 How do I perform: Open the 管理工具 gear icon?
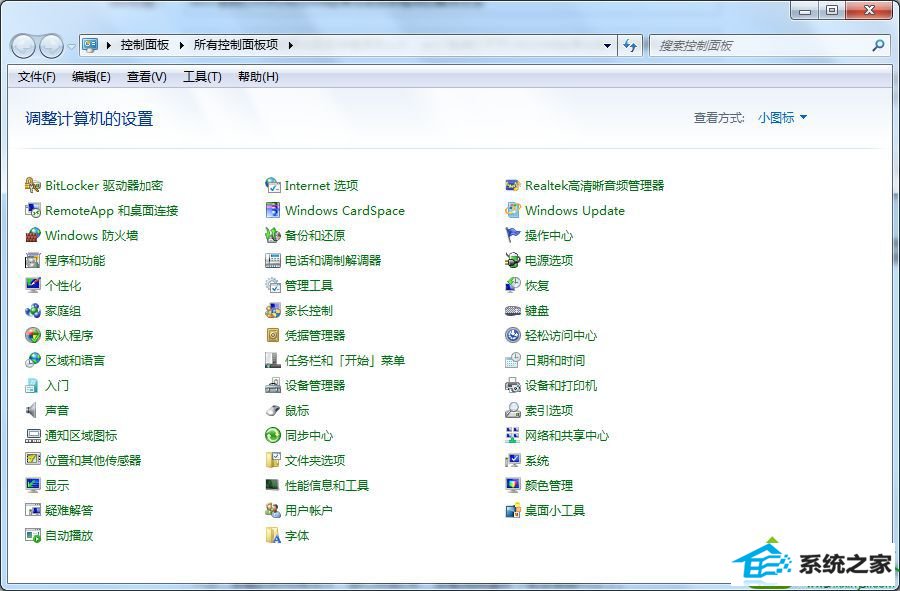tap(273, 285)
